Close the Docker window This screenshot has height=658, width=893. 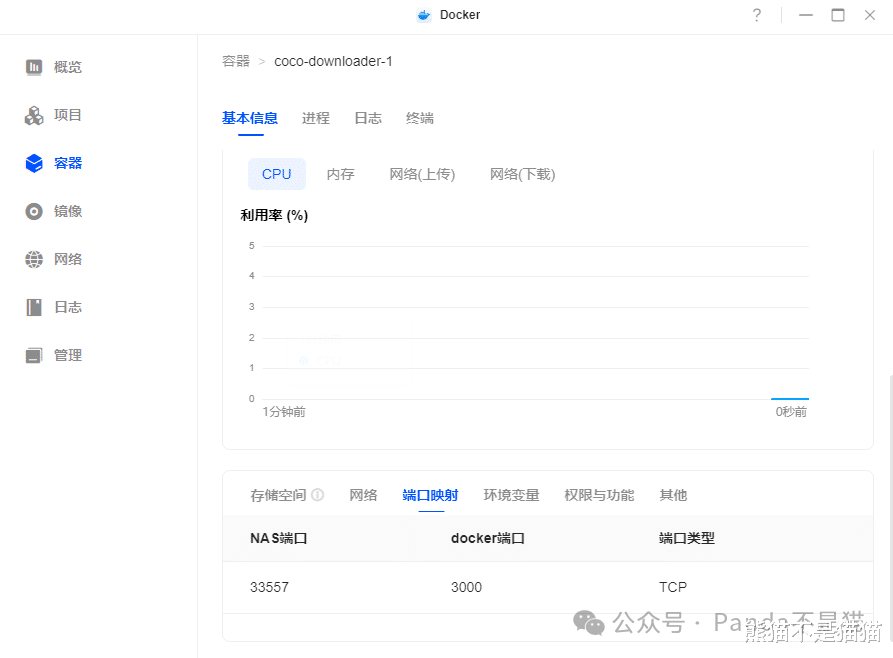pos(870,15)
